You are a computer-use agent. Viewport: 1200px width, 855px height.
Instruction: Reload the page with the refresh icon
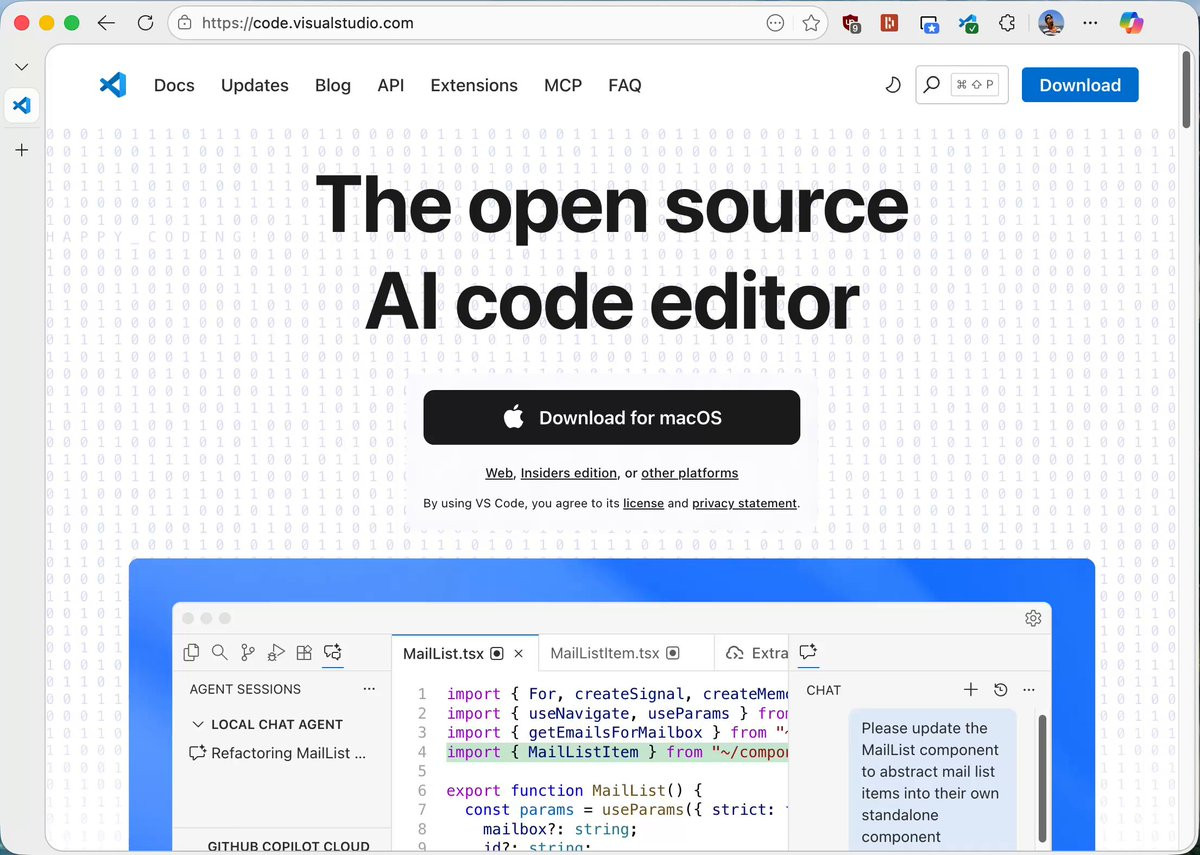(x=146, y=22)
